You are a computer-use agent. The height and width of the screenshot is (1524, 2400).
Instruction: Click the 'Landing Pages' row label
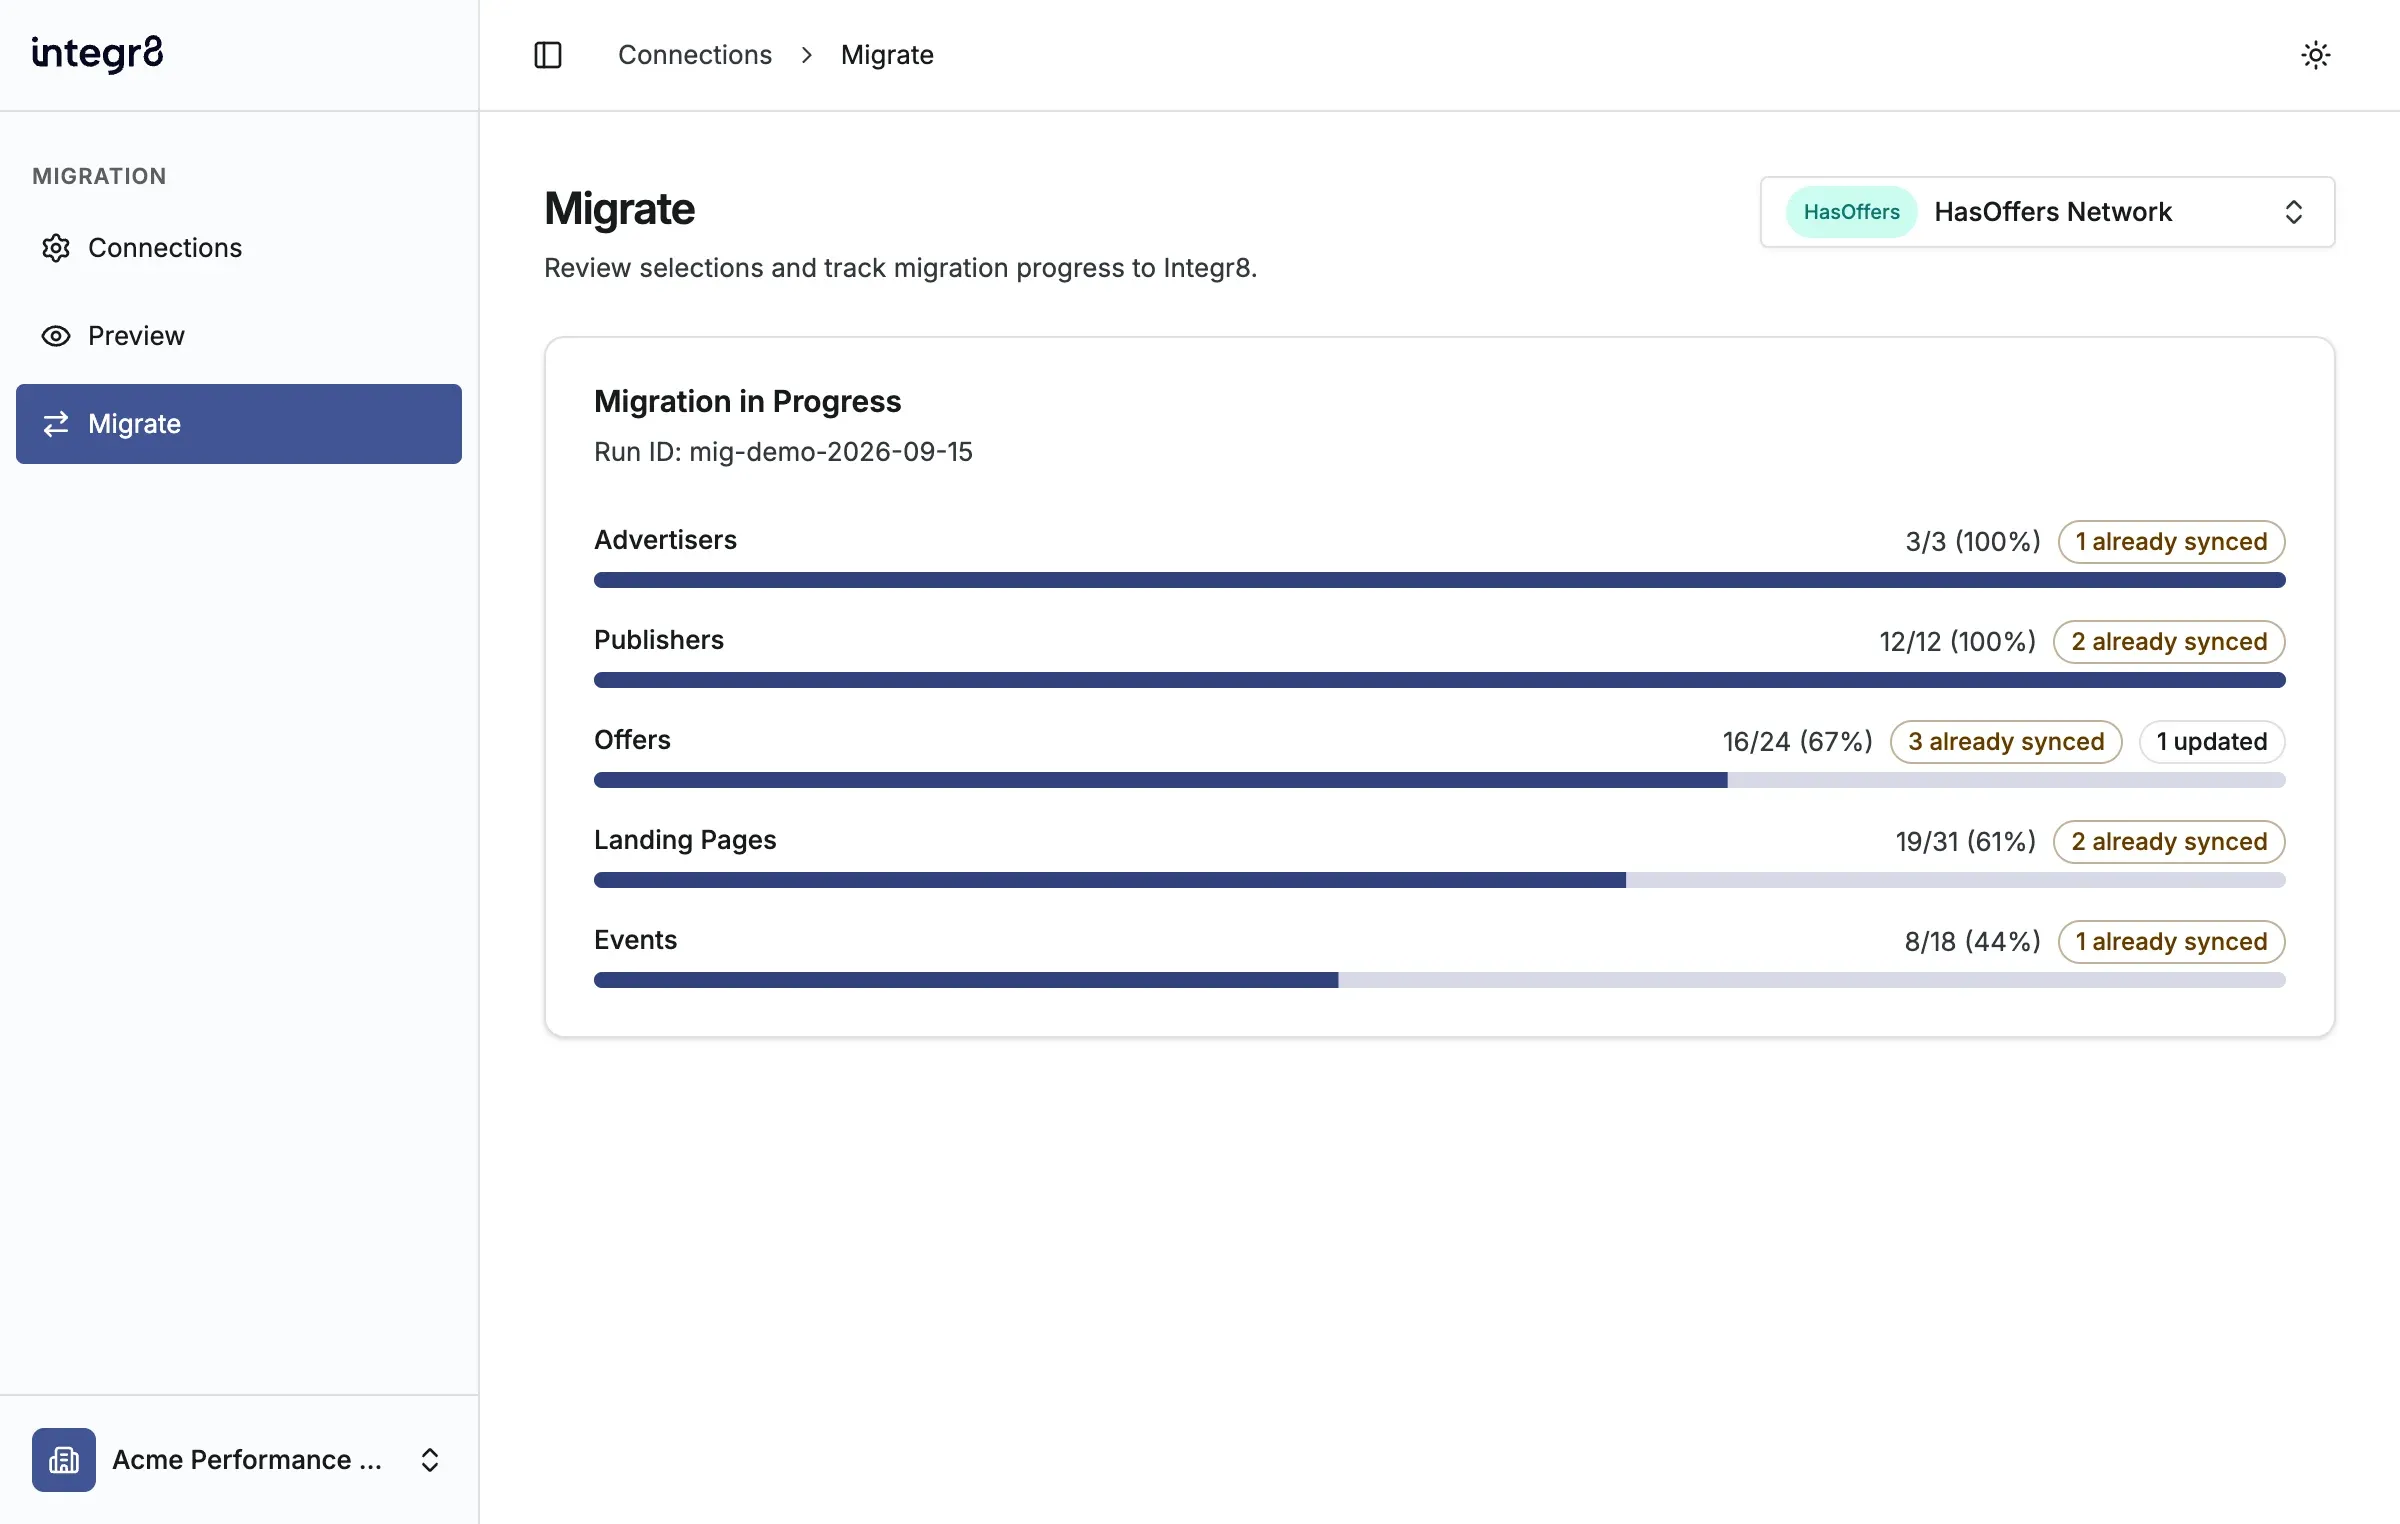coord(685,840)
